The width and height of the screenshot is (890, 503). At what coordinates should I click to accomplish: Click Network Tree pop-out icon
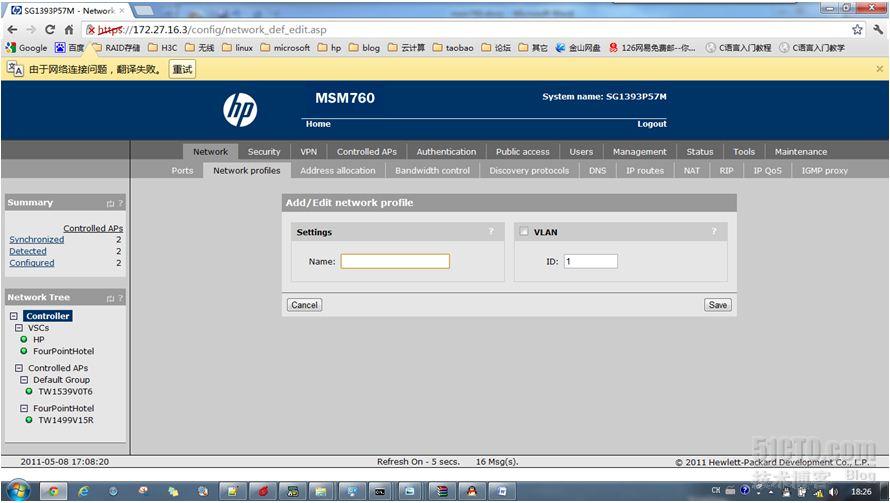click(110, 298)
